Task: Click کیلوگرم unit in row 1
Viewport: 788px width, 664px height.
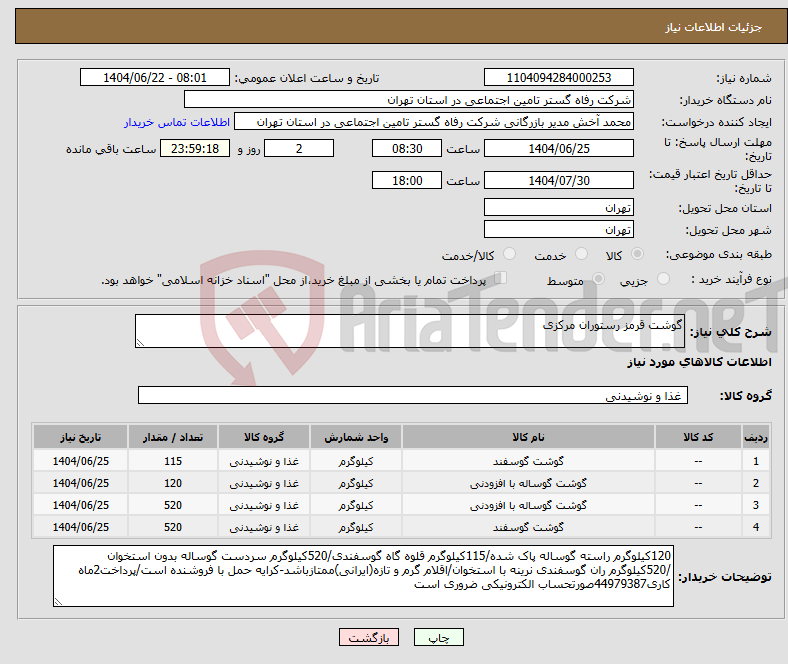Action: pyautogui.click(x=356, y=461)
